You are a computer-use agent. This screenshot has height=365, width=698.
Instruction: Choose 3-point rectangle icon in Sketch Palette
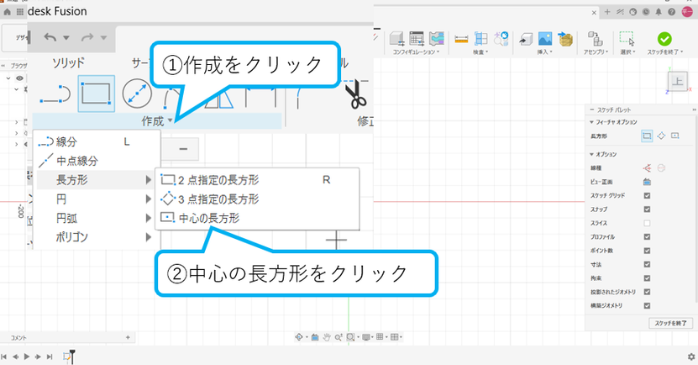[661, 136]
